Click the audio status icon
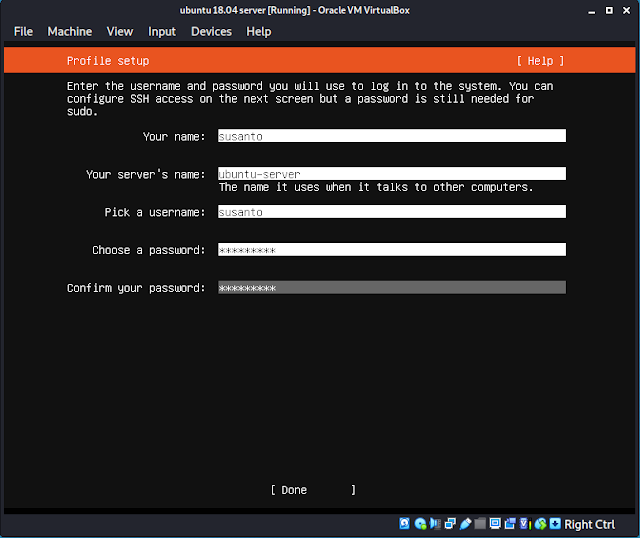This screenshot has height=538, width=640. pos(435,524)
